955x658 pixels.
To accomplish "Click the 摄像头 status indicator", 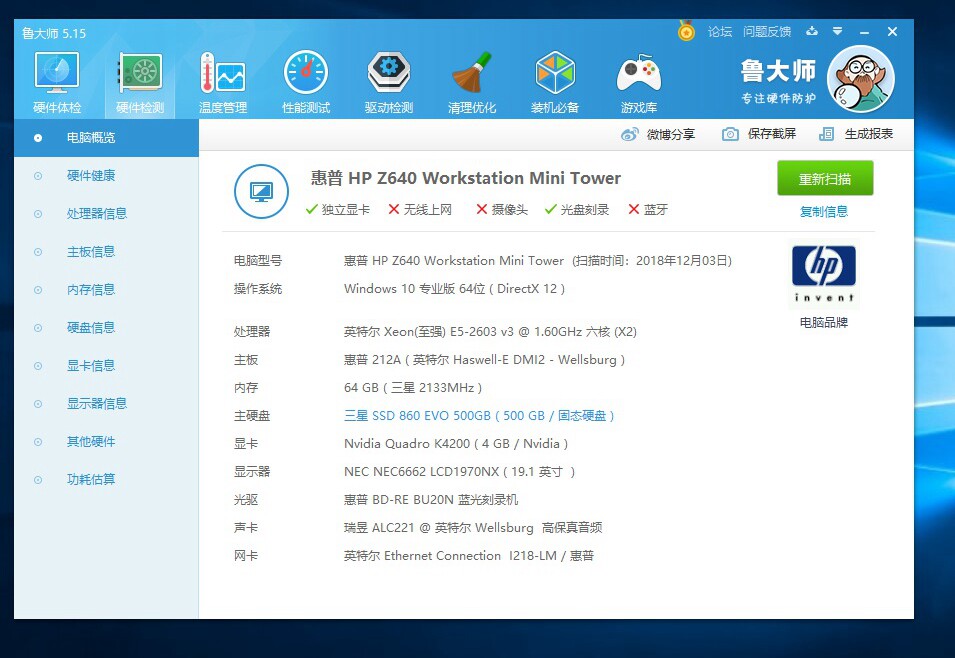I will [x=502, y=210].
